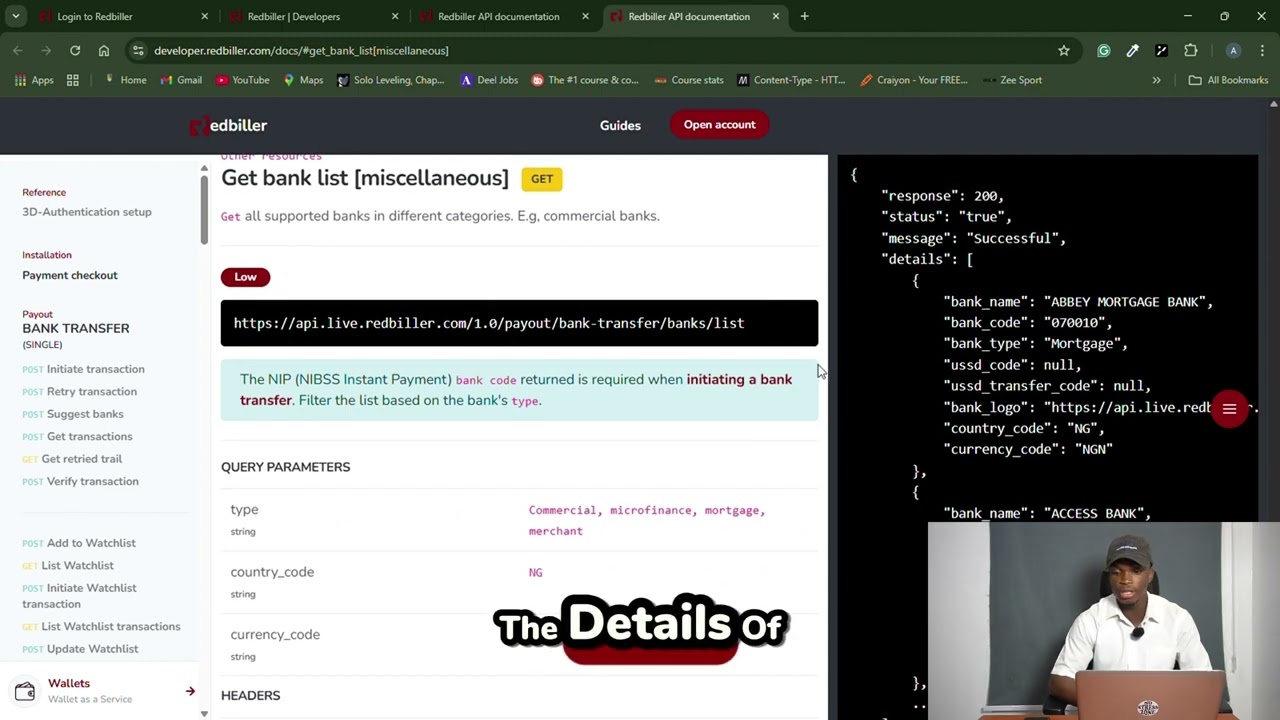Open the extensions puzzle icon
Viewport: 1280px width, 720px height.
(1191, 50)
